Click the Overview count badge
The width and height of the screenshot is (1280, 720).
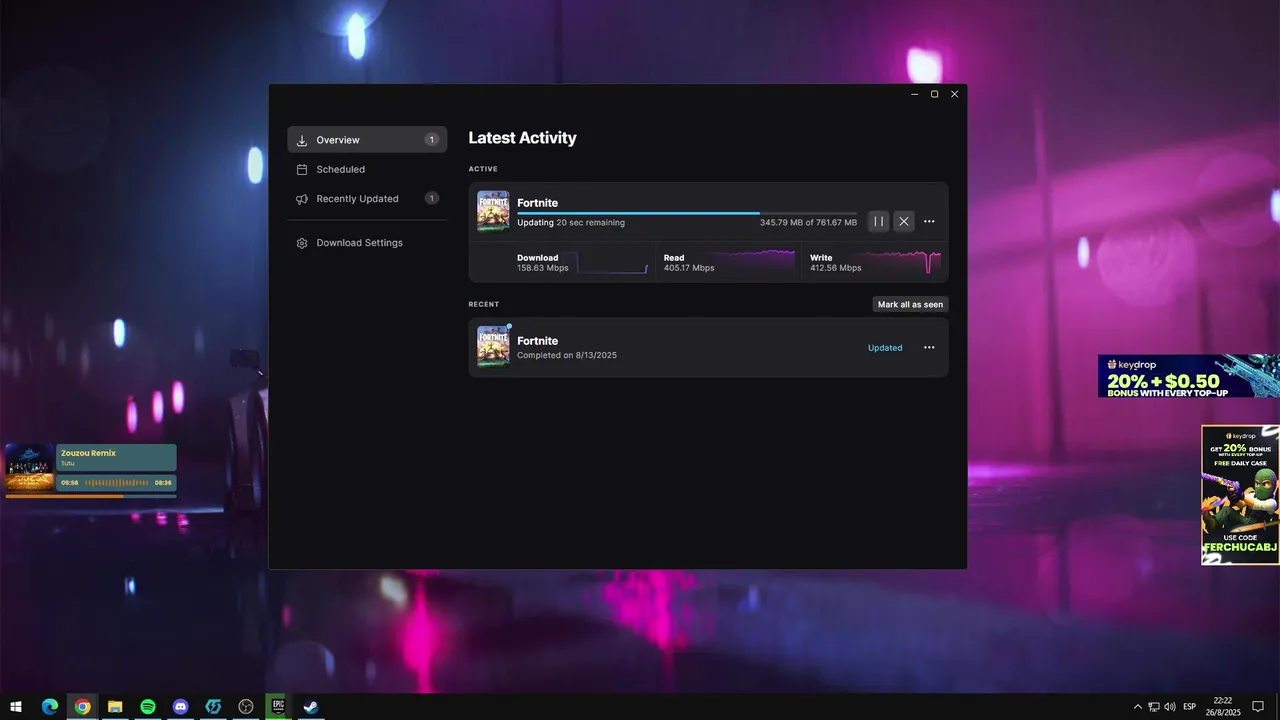pyautogui.click(x=431, y=140)
